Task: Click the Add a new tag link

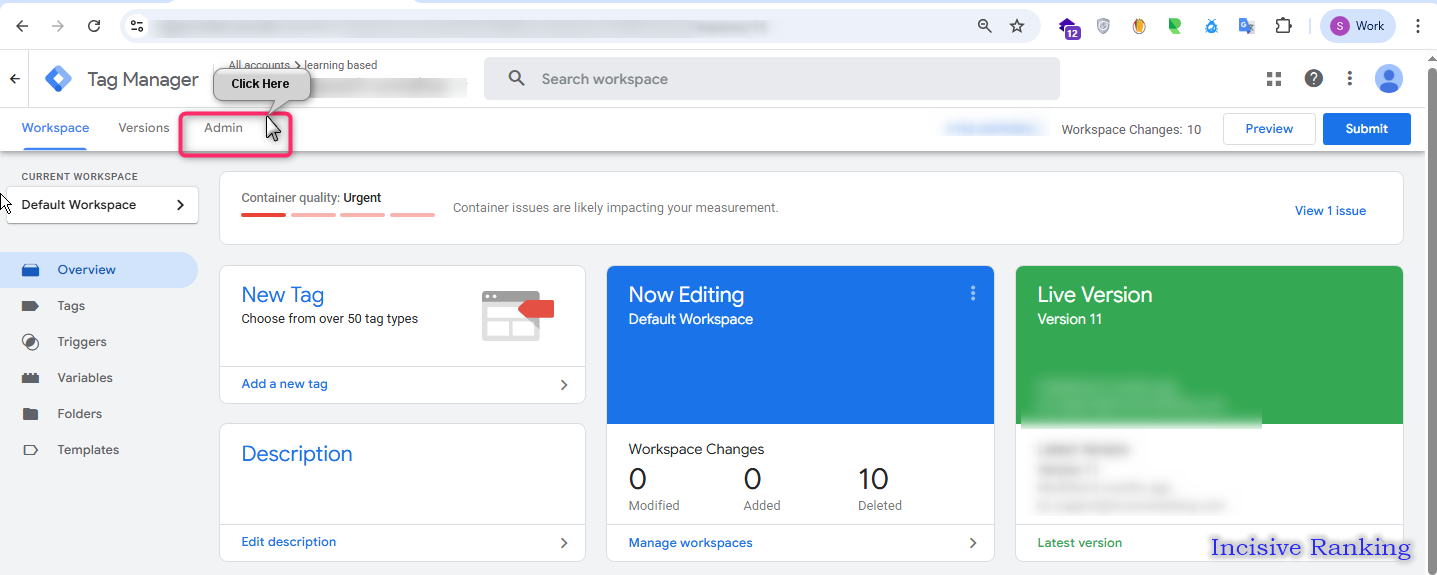Action: (284, 384)
